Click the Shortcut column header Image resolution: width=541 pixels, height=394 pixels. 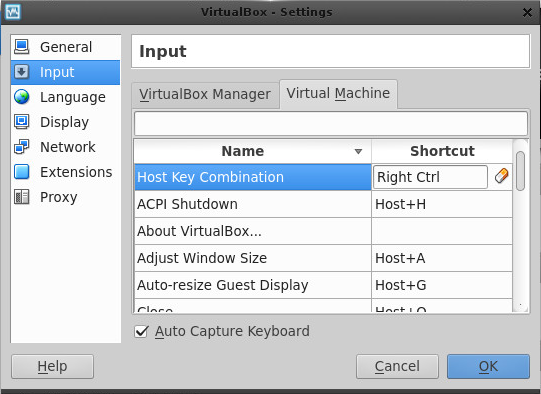click(442, 151)
